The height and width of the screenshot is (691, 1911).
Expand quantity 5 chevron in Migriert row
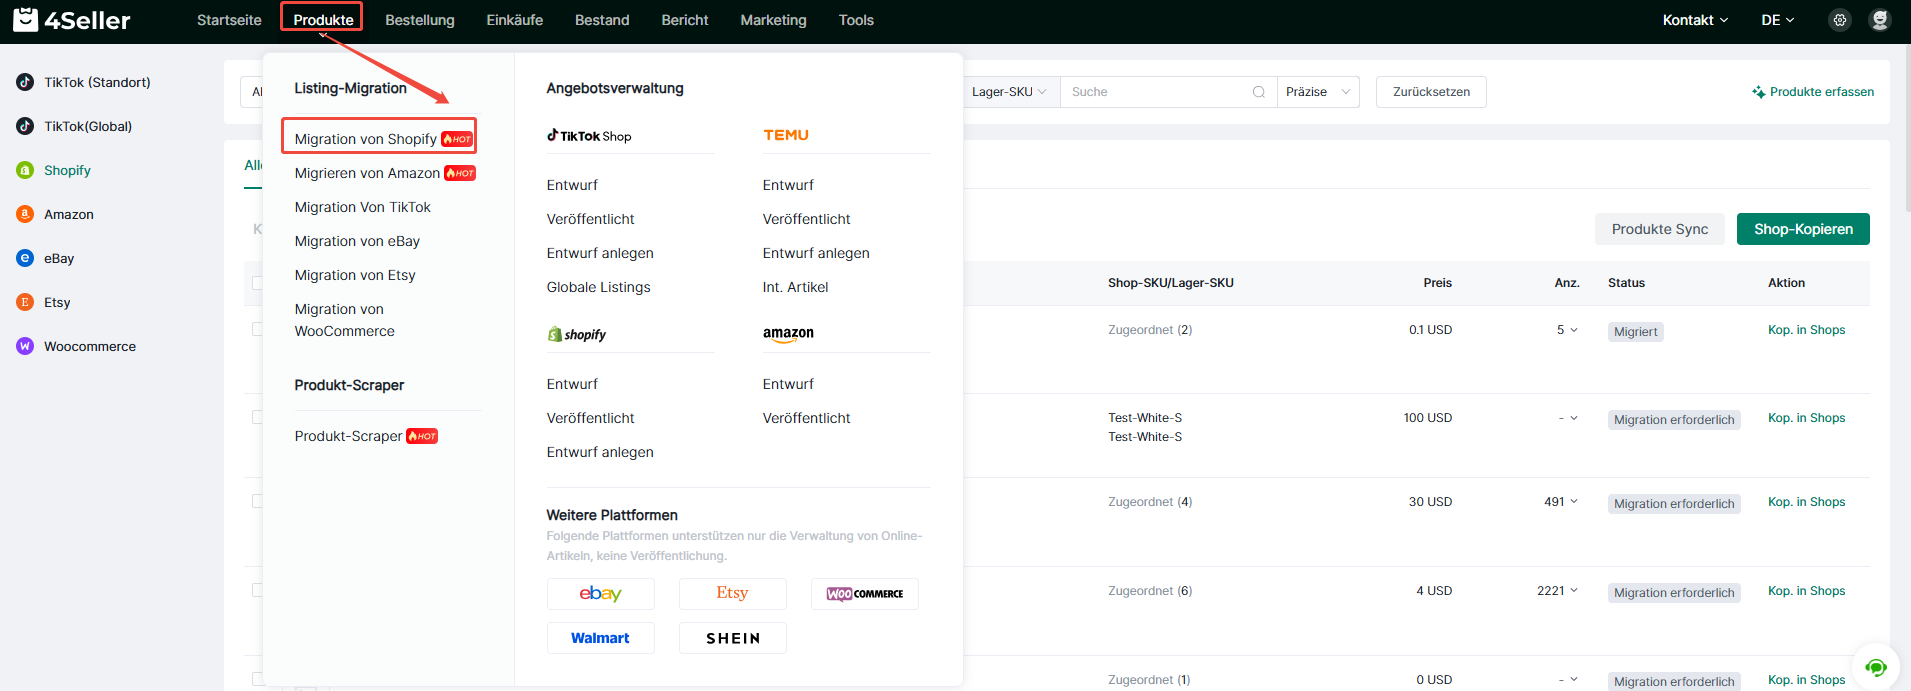pyautogui.click(x=1574, y=330)
